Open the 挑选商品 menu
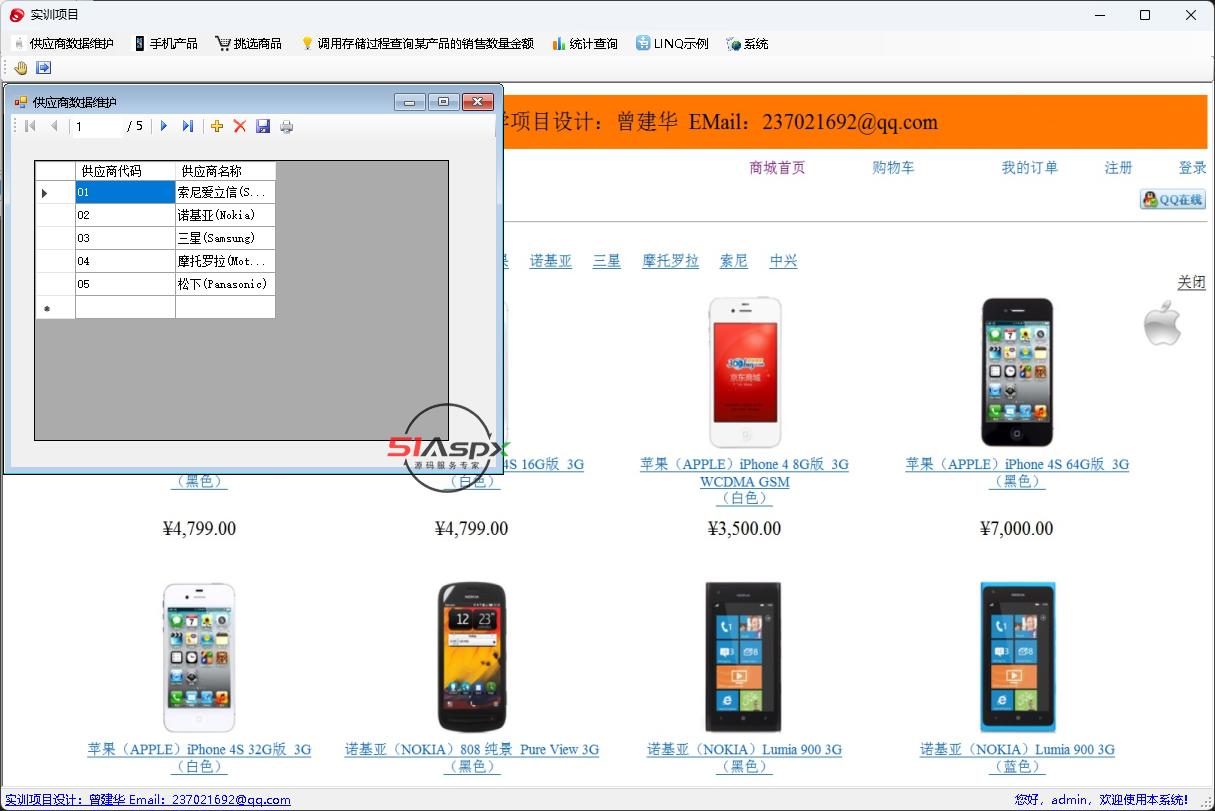 point(249,44)
